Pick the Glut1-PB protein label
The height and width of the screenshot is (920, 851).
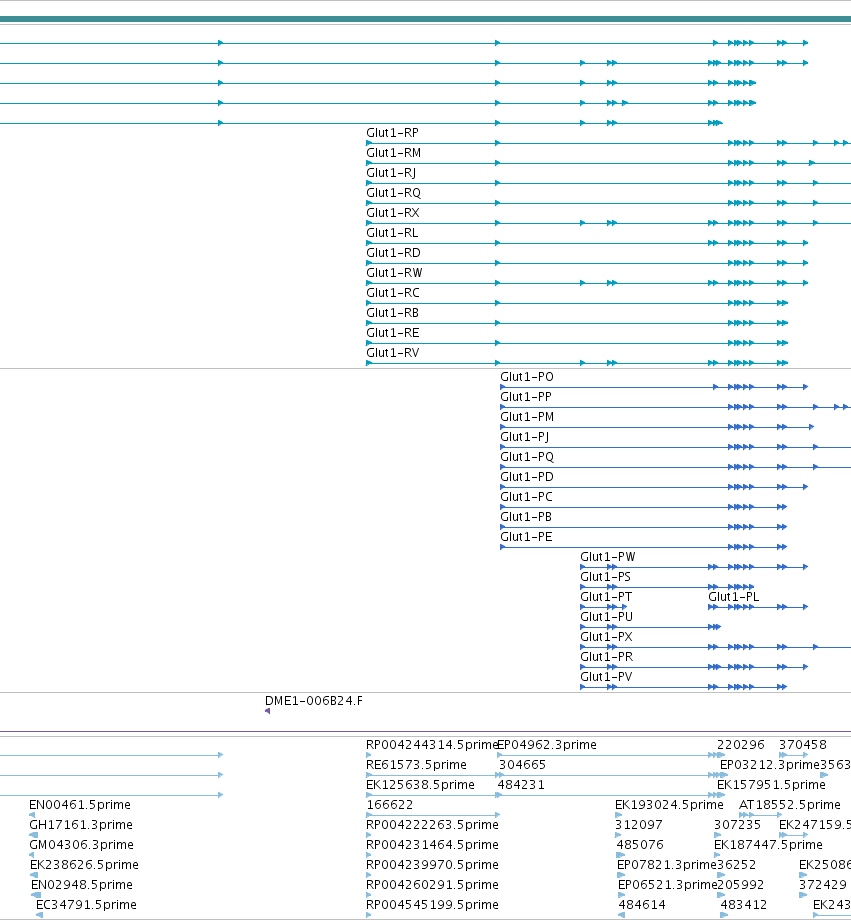point(525,516)
